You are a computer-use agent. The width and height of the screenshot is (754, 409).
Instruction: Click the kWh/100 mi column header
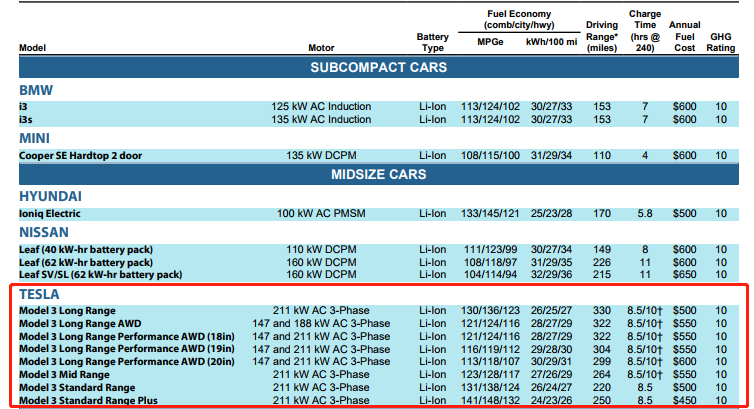click(551, 42)
